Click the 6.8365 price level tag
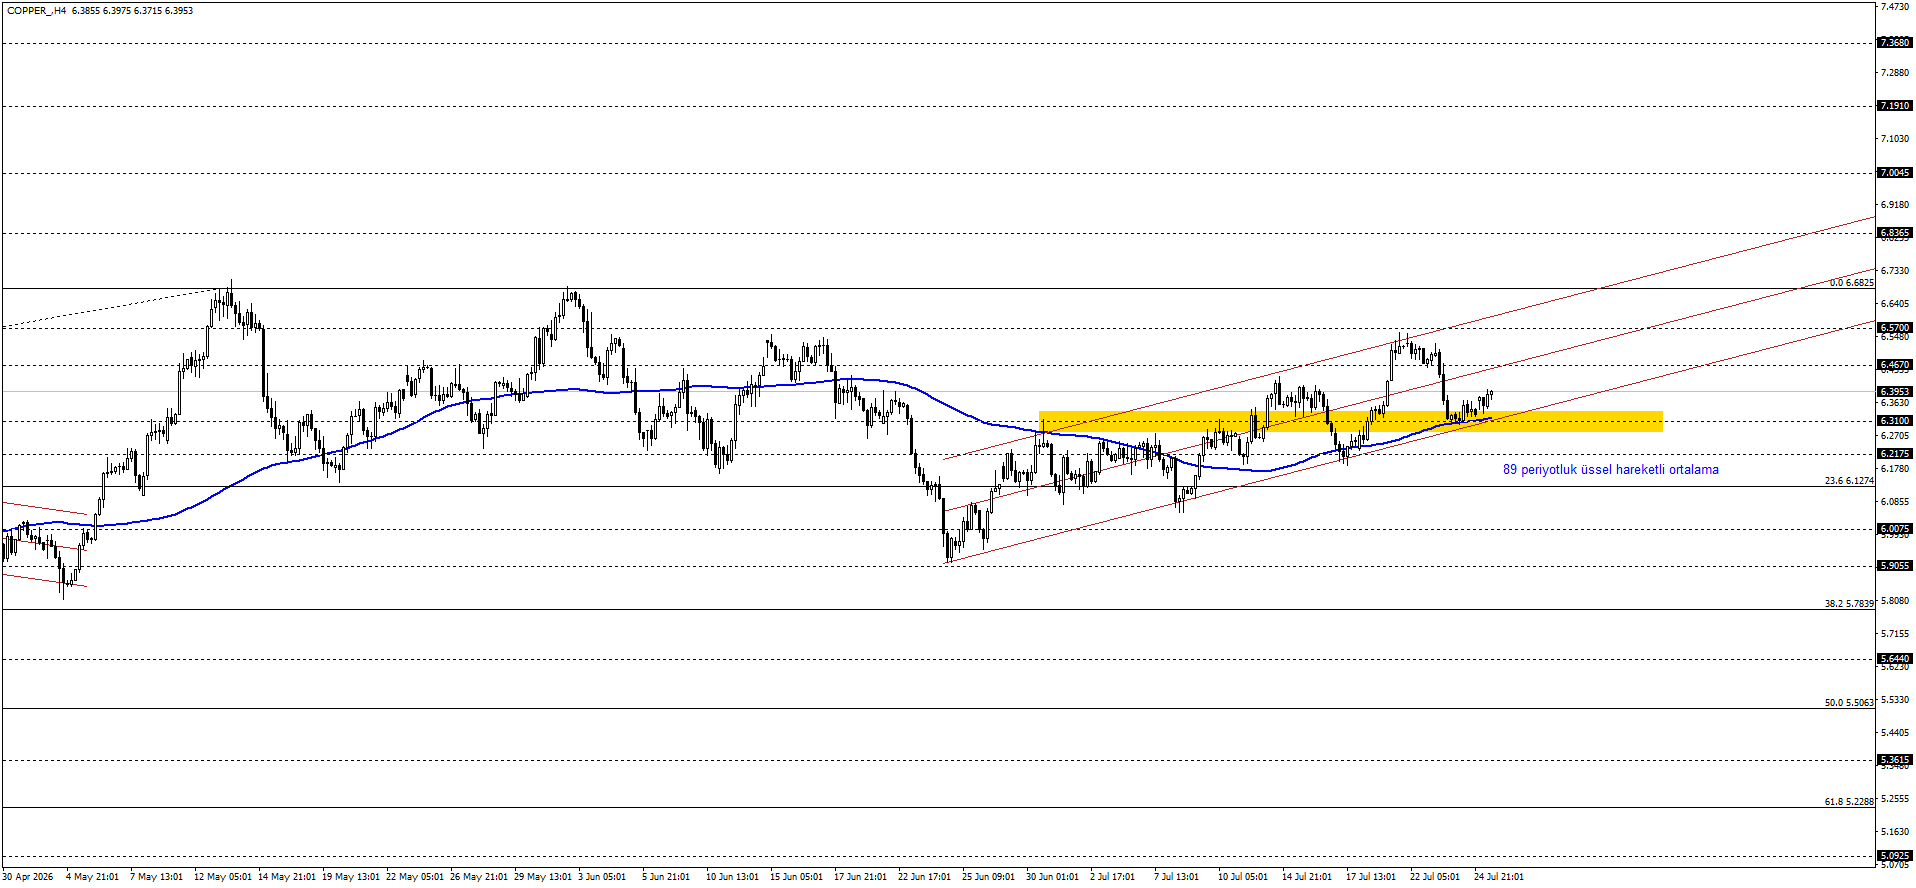This screenshot has width=1916, height=888. click(1895, 233)
